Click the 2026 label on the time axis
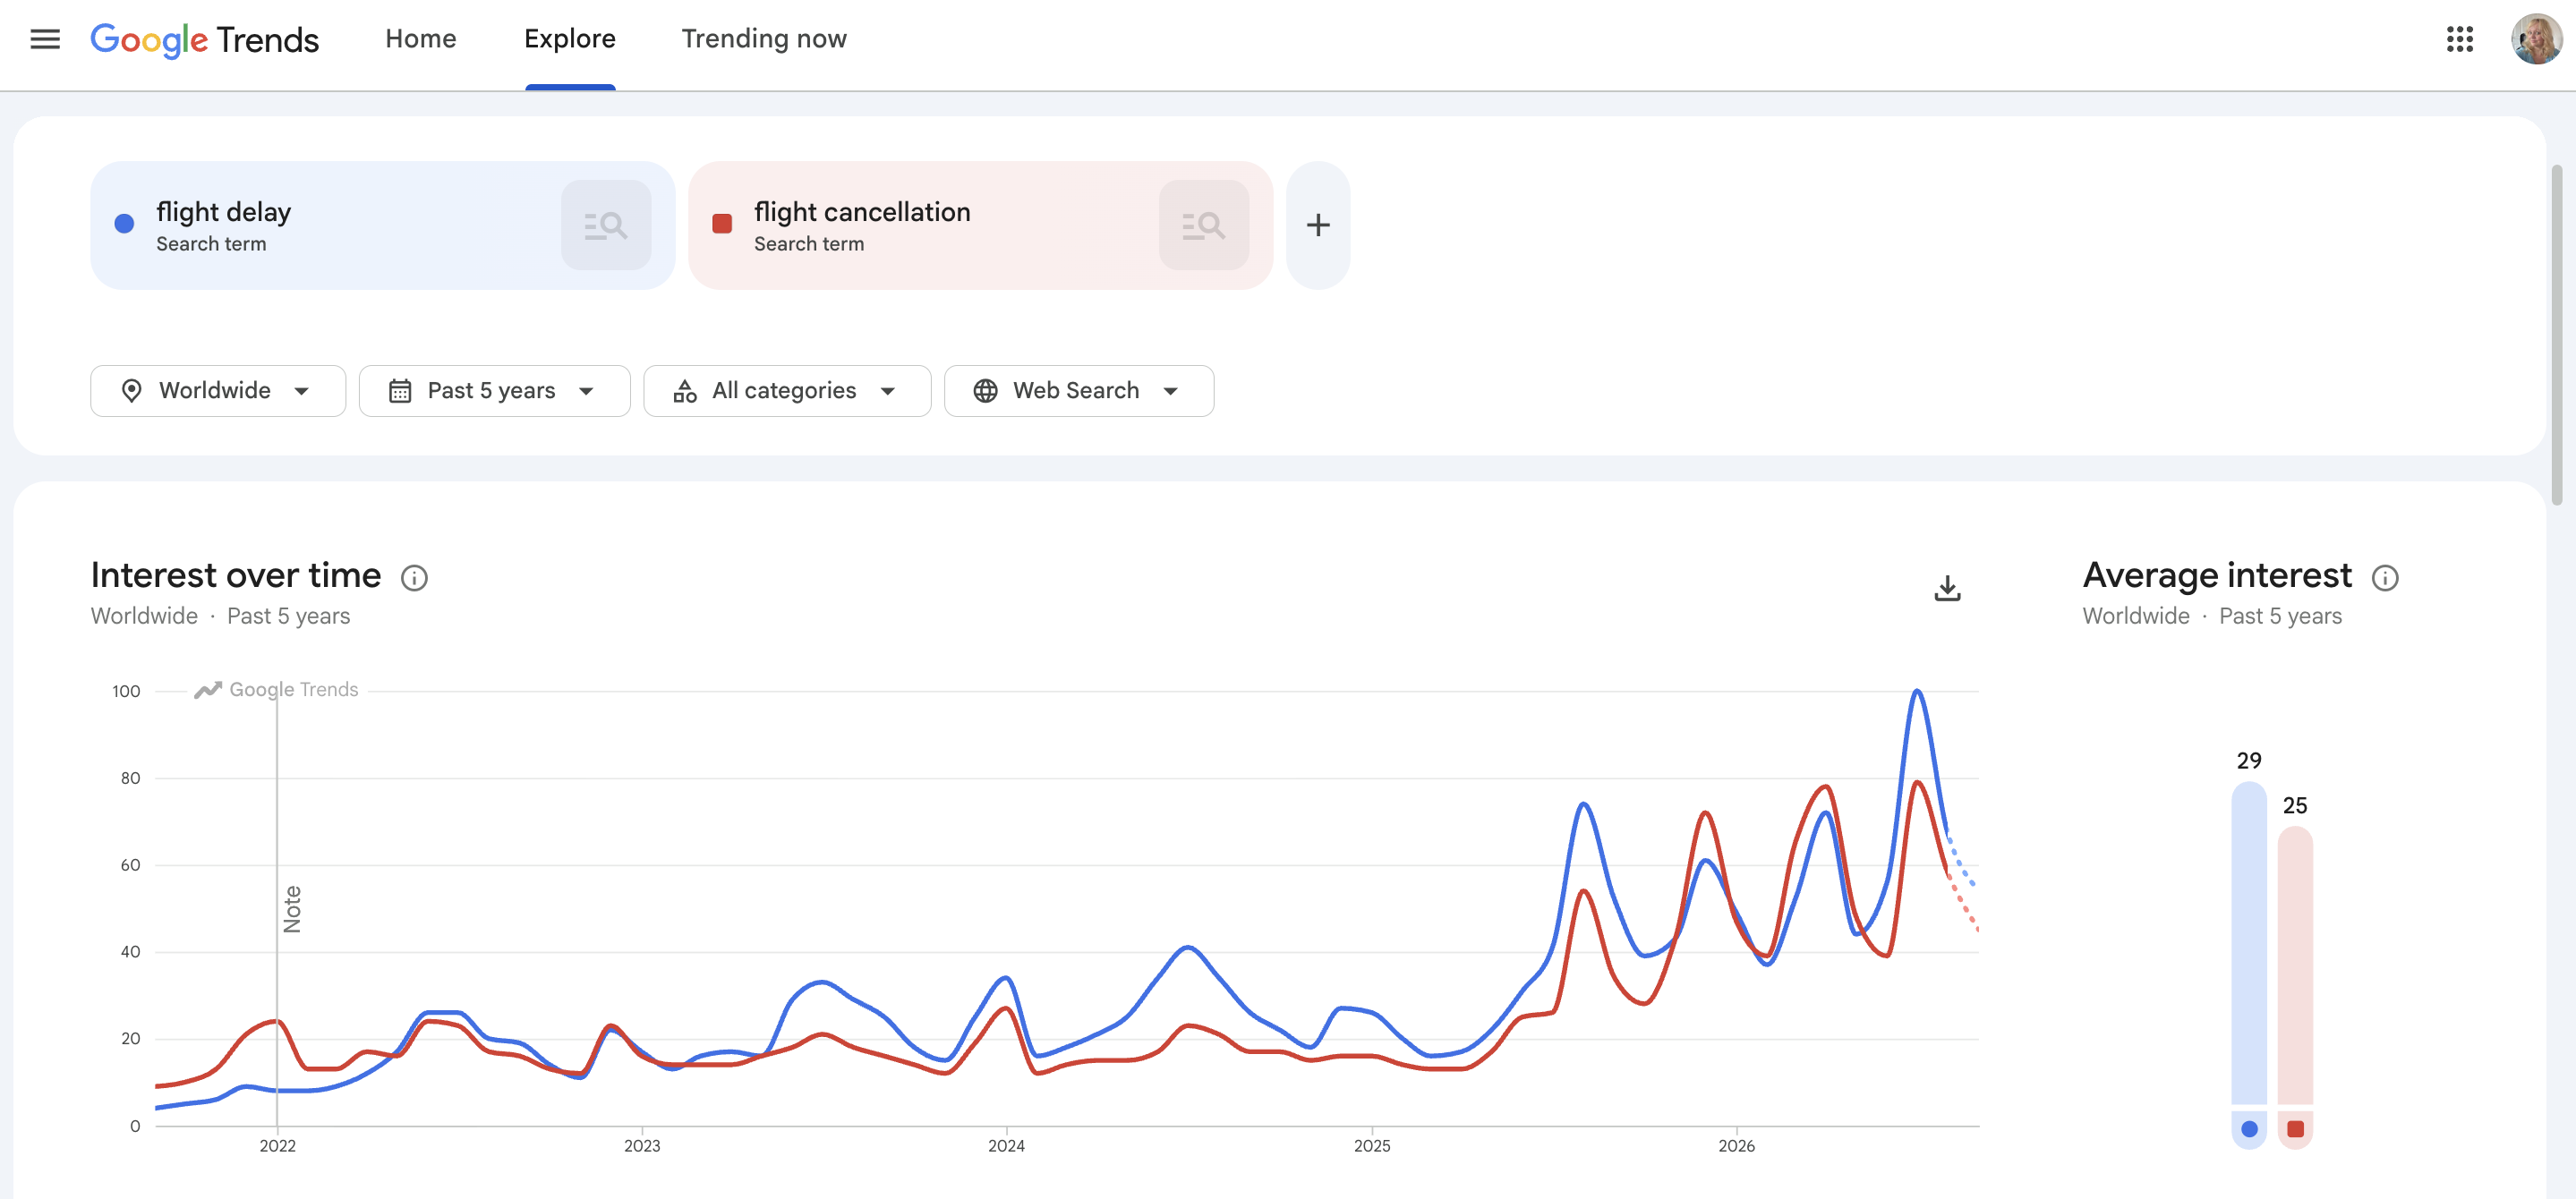The image size is (2576, 1199). click(x=1736, y=1146)
